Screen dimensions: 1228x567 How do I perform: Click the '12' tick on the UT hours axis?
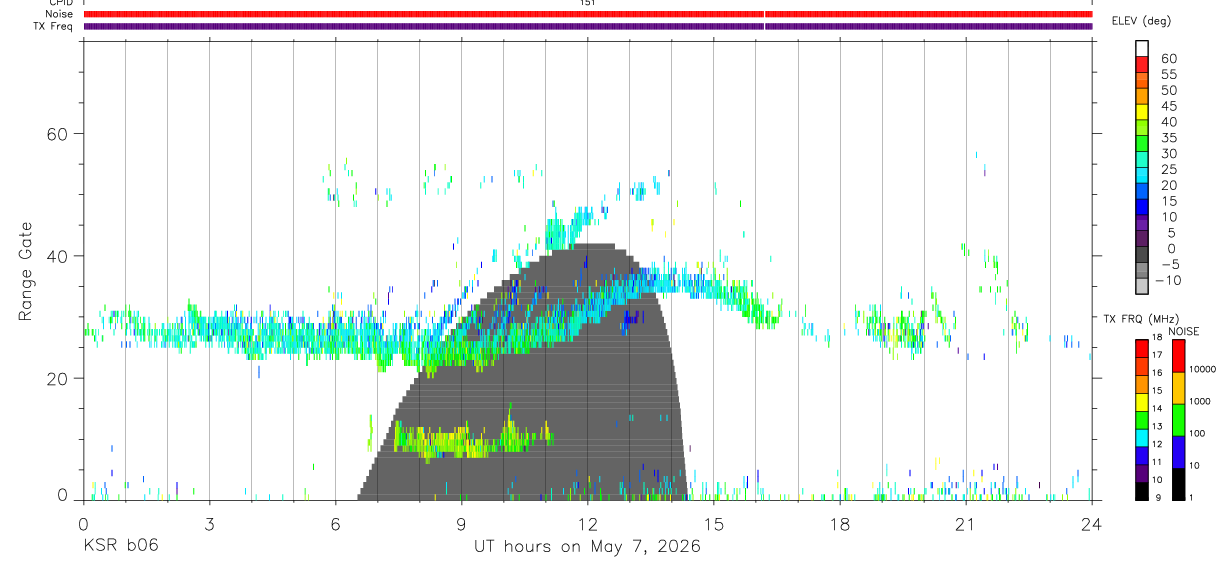point(588,524)
